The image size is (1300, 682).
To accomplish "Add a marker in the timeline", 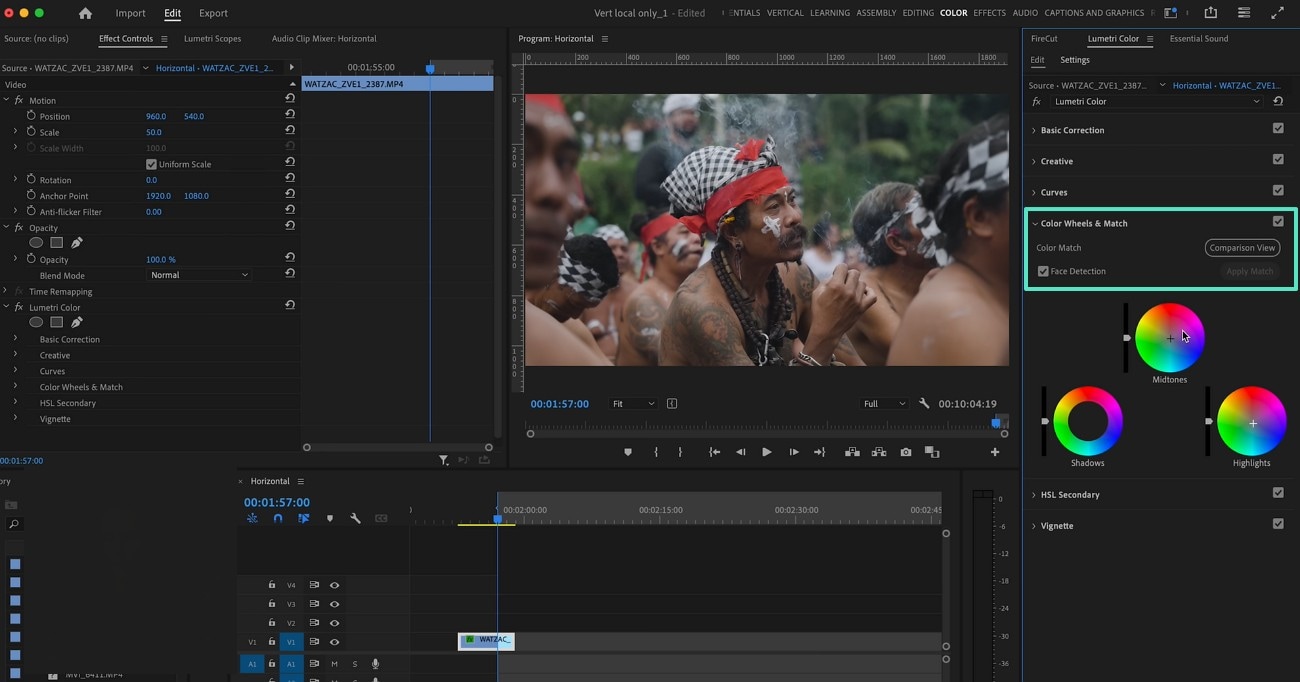I will (x=330, y=518).
